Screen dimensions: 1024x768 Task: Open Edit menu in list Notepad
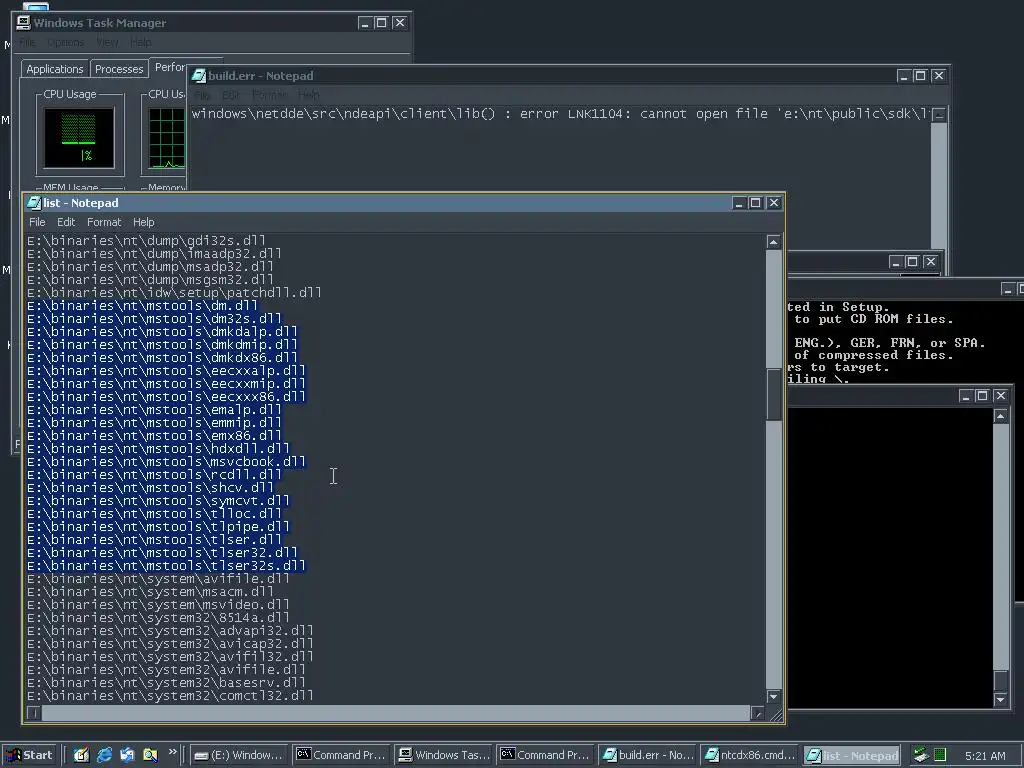tap(66, 222)
